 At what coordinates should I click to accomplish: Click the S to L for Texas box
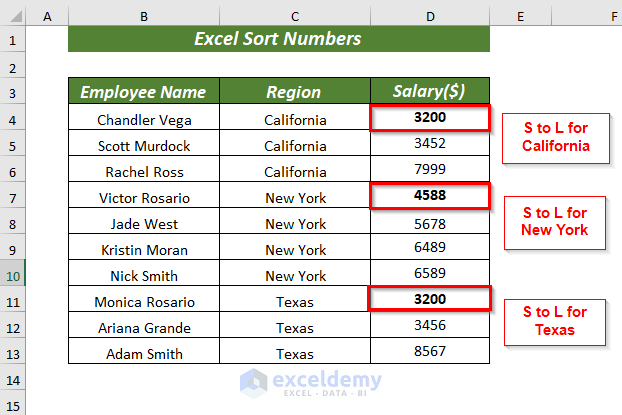tap(555, 321)
